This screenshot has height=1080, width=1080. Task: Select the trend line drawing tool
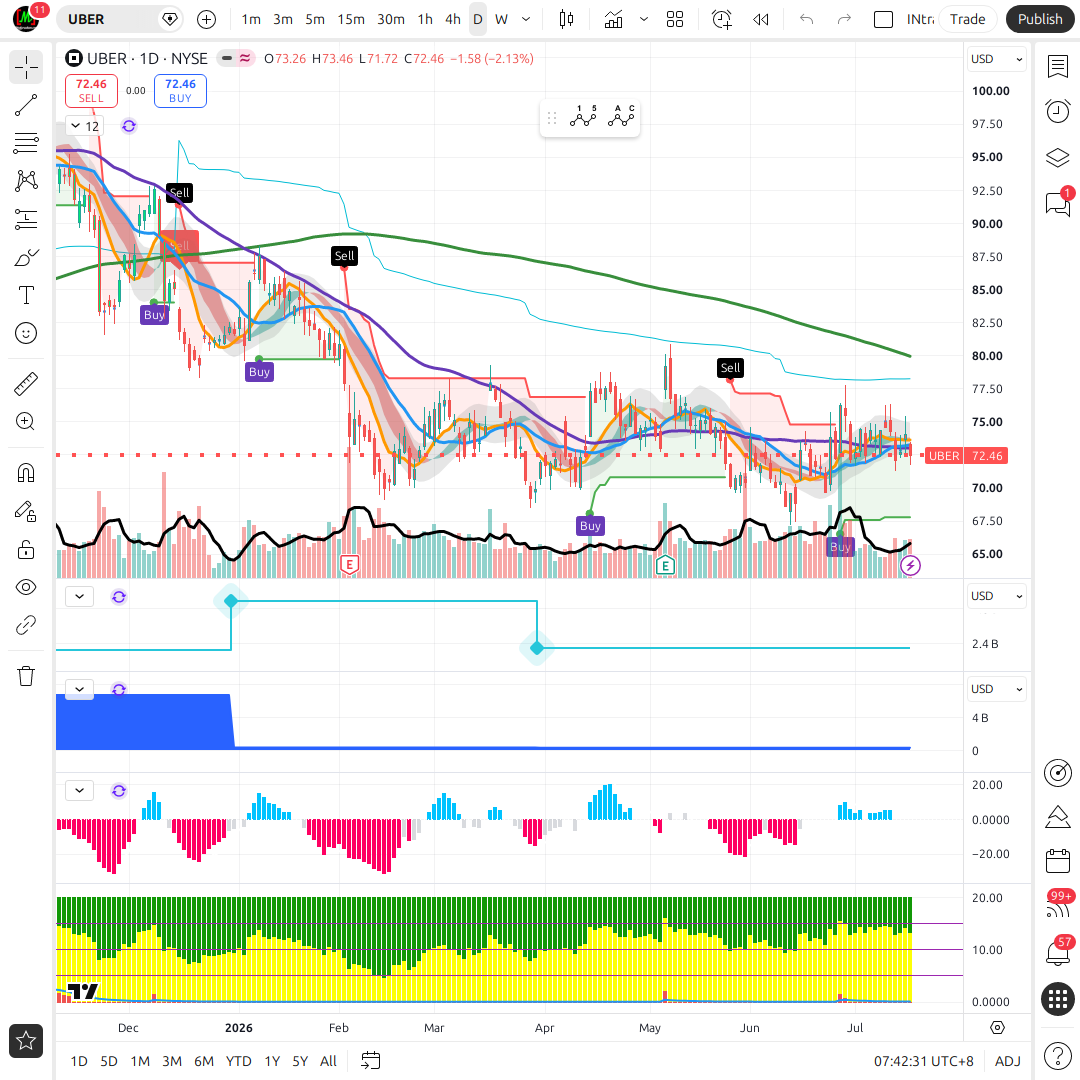pos(26,105)
